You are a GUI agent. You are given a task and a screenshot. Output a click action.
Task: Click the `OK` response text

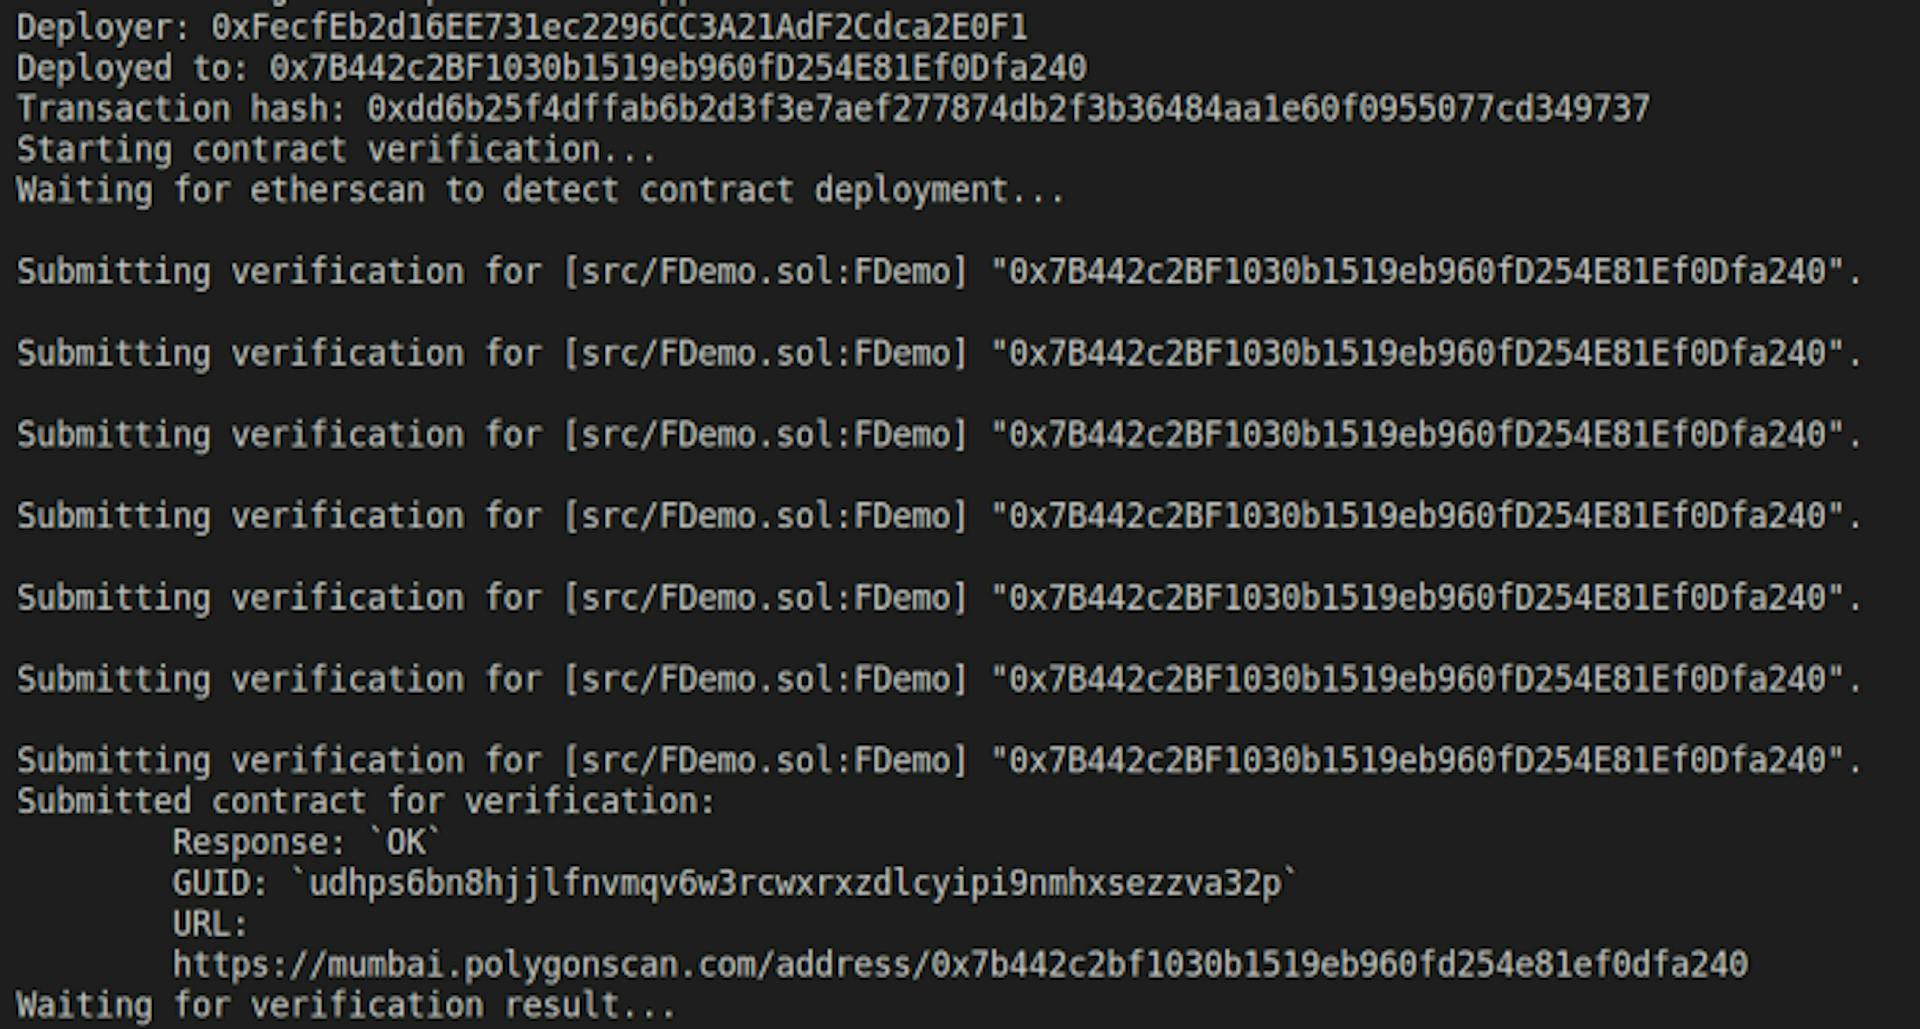tap(405, 842)
